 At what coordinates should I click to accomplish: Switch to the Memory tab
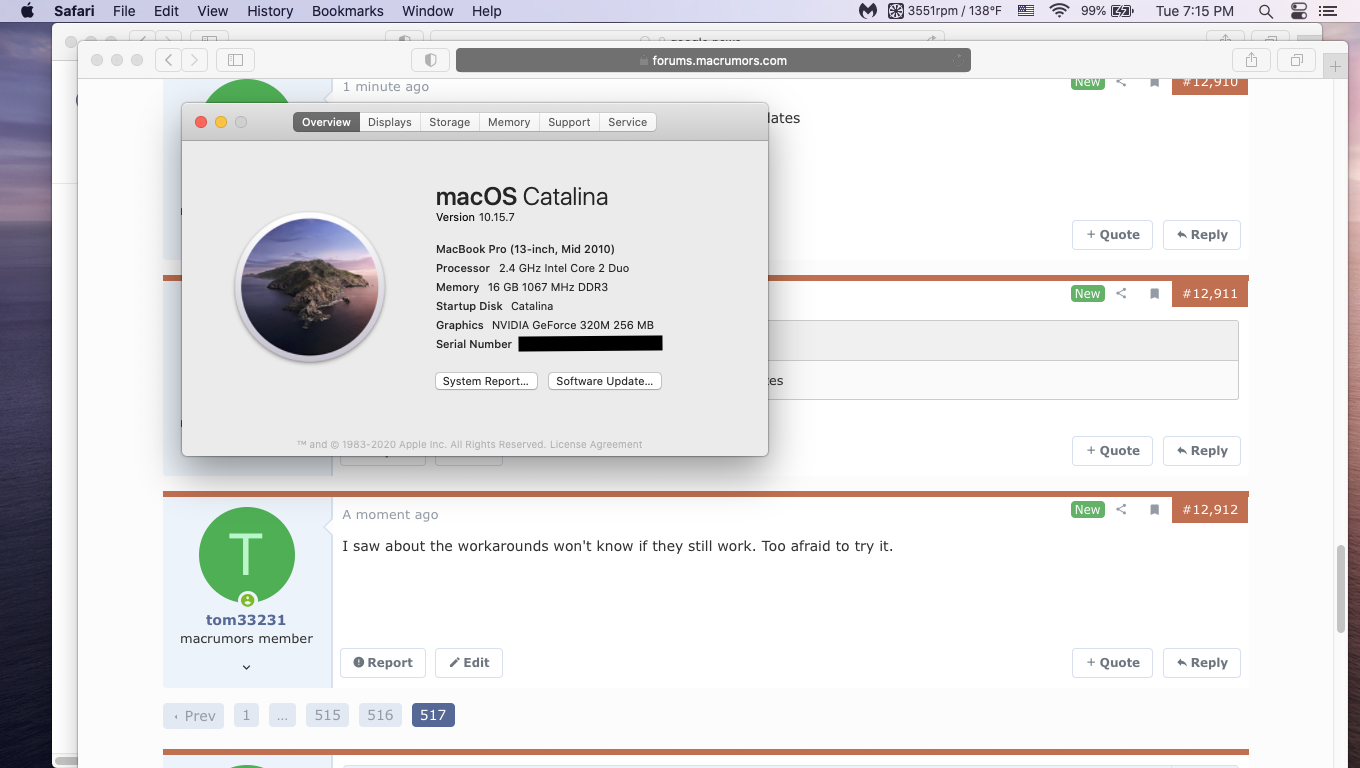(509, 122)
